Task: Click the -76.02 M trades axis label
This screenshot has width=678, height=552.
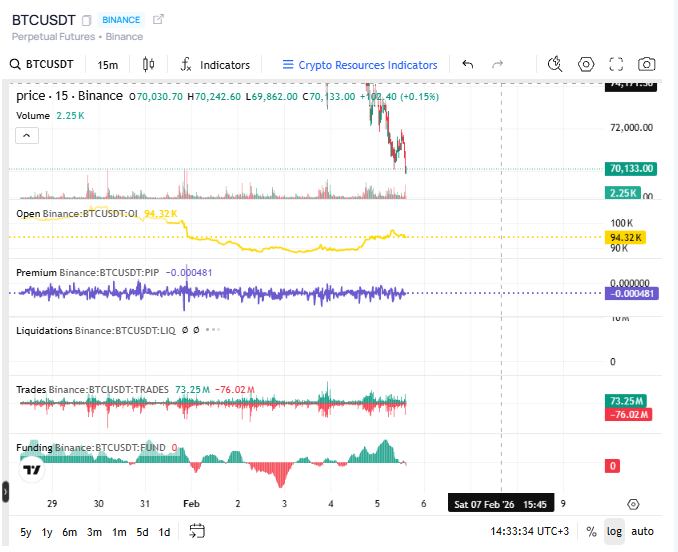Action: [628, 415]
